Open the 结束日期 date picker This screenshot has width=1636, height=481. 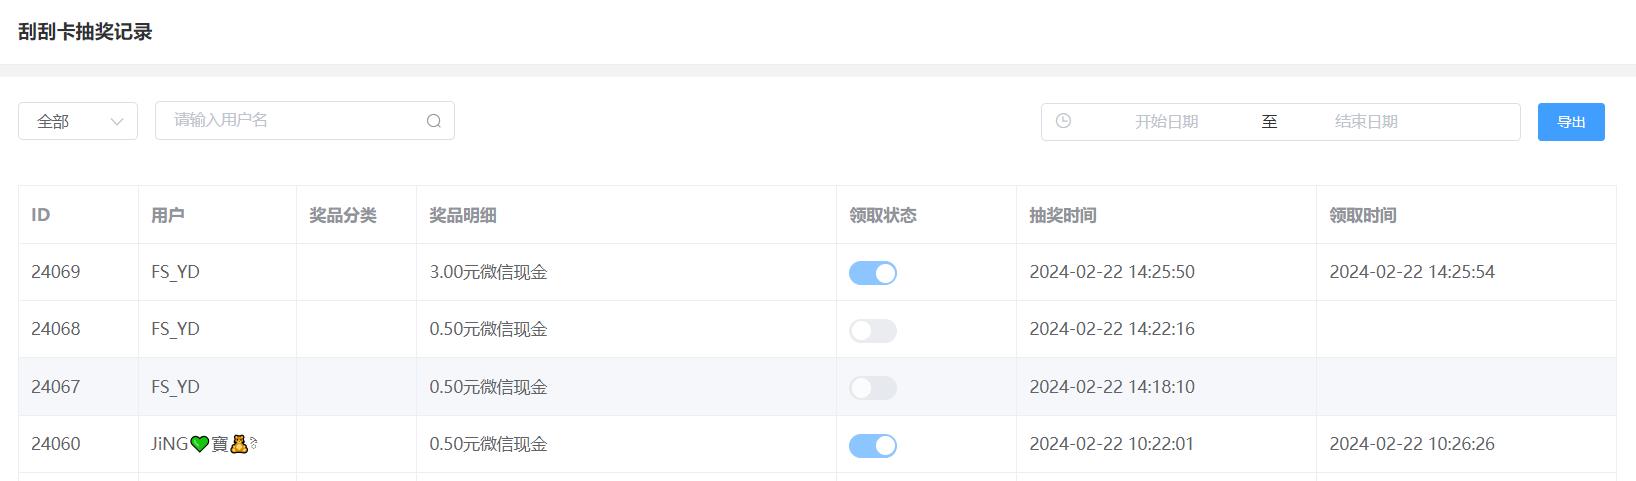tap(1366, 122)
